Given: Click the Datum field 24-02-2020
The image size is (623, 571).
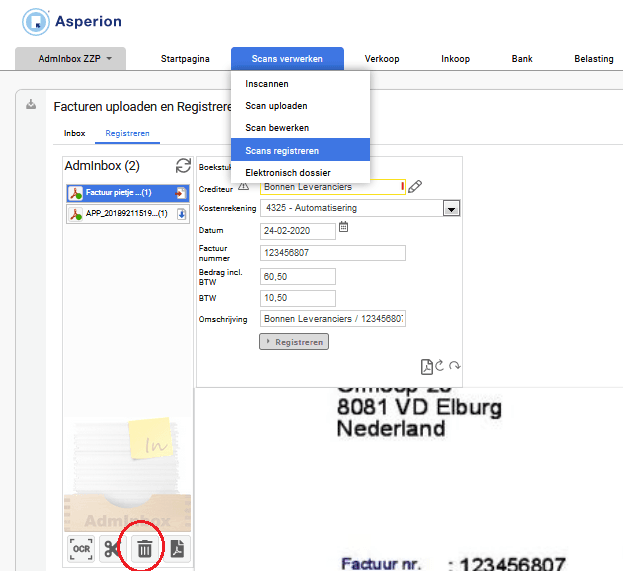Looking at the screenshot, I should coord(298,231).
